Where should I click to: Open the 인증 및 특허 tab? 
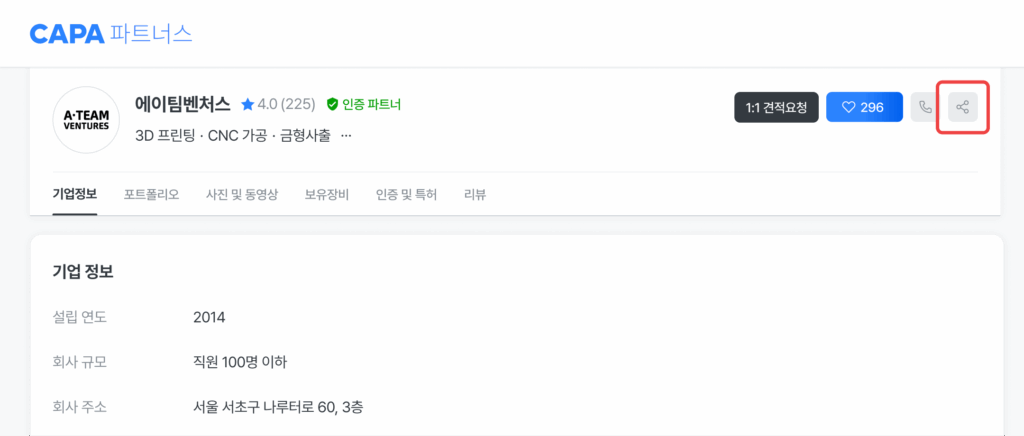point(406,195)
